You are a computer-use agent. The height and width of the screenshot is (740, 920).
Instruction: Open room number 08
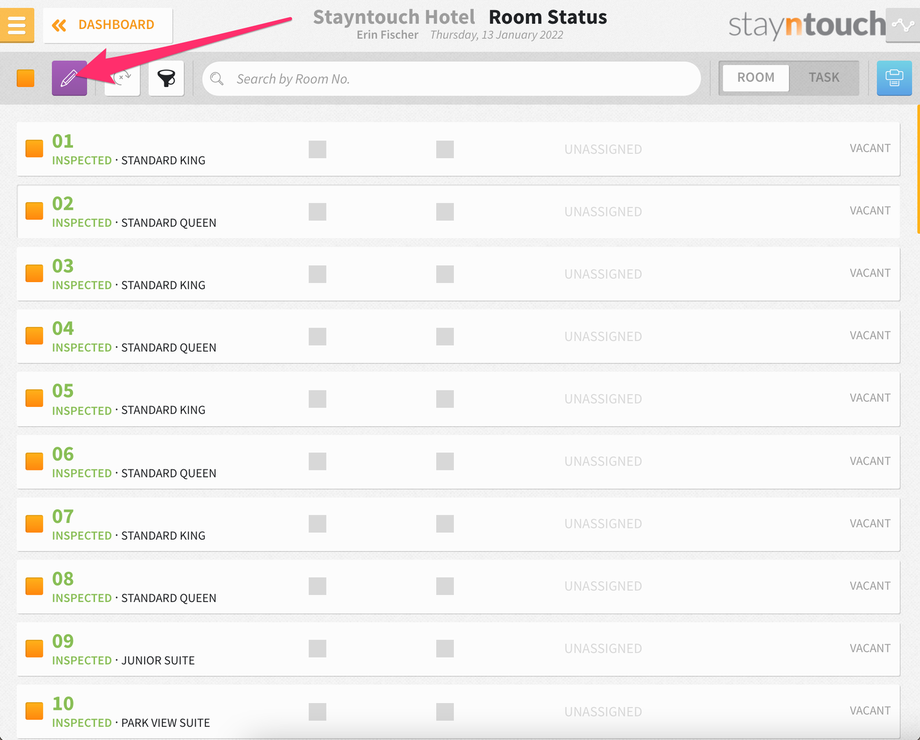pos(63,579)
